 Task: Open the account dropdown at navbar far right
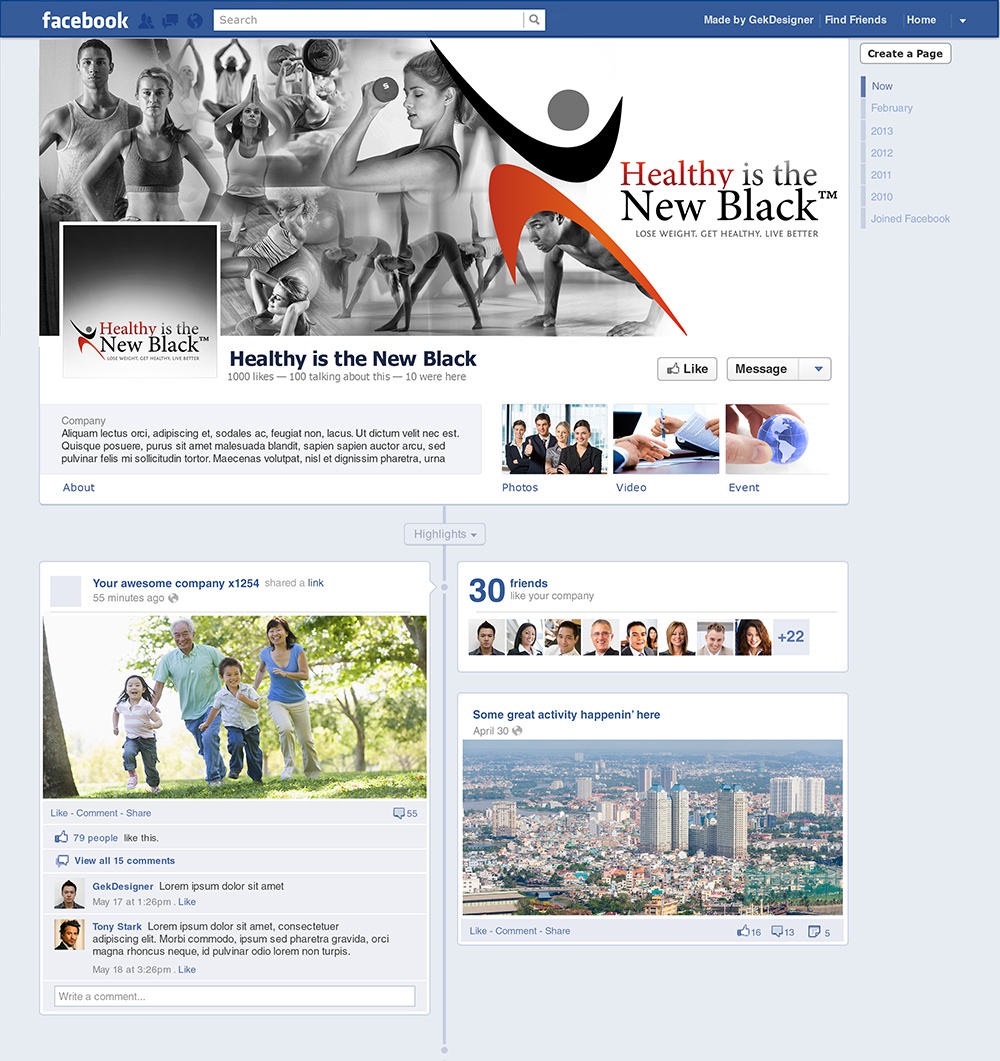pyautogui.click(x=962, y=19)
